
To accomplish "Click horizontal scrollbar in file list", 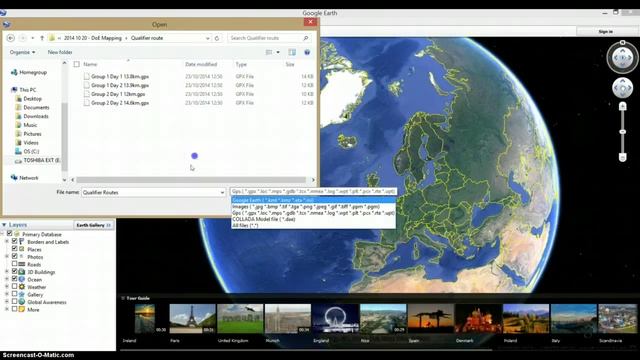I will coord(191,180).
